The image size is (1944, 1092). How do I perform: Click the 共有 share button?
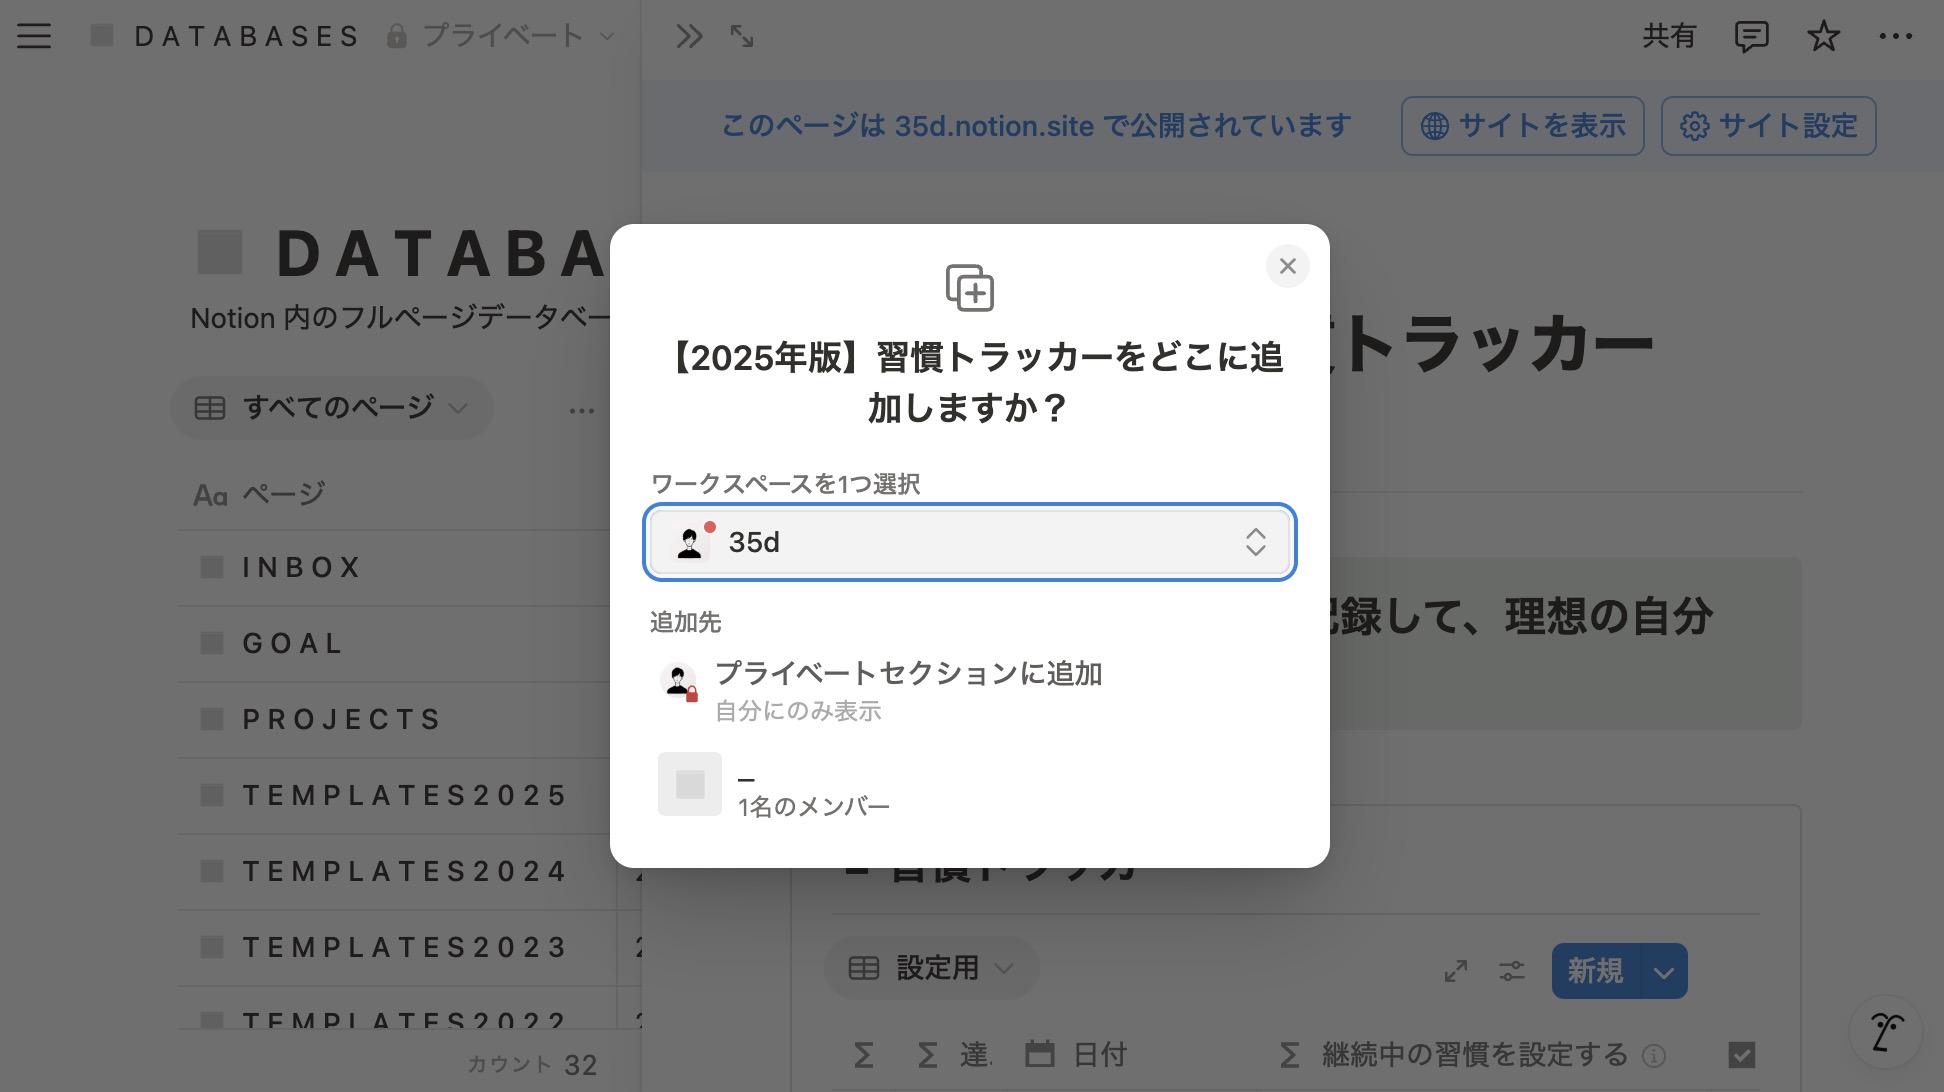click(1669, 37)
